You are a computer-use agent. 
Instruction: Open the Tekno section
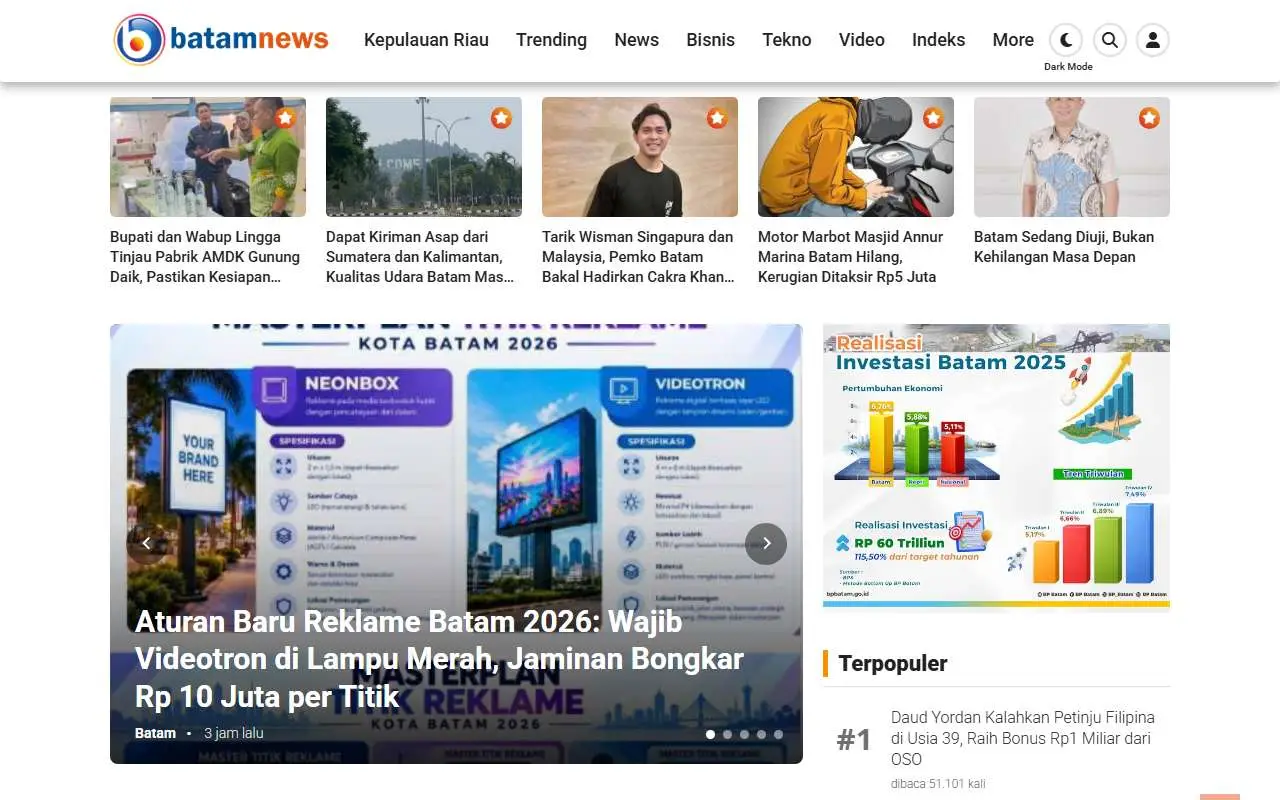[787, 40]
